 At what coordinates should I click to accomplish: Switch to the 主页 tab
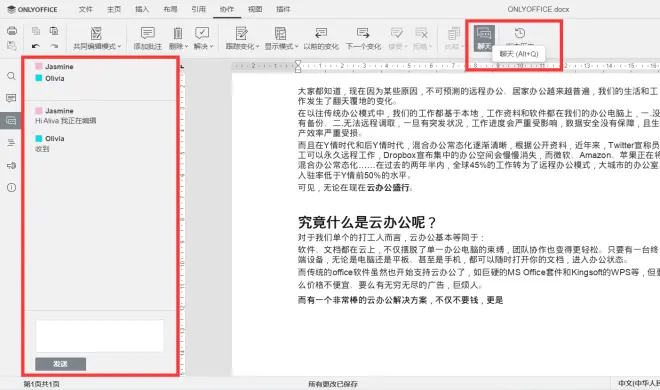(x=114, y=9)
